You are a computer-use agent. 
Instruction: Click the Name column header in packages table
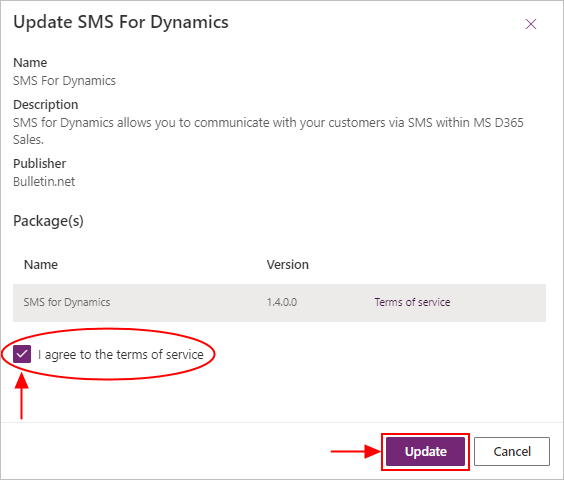click(x=41, y=264)
